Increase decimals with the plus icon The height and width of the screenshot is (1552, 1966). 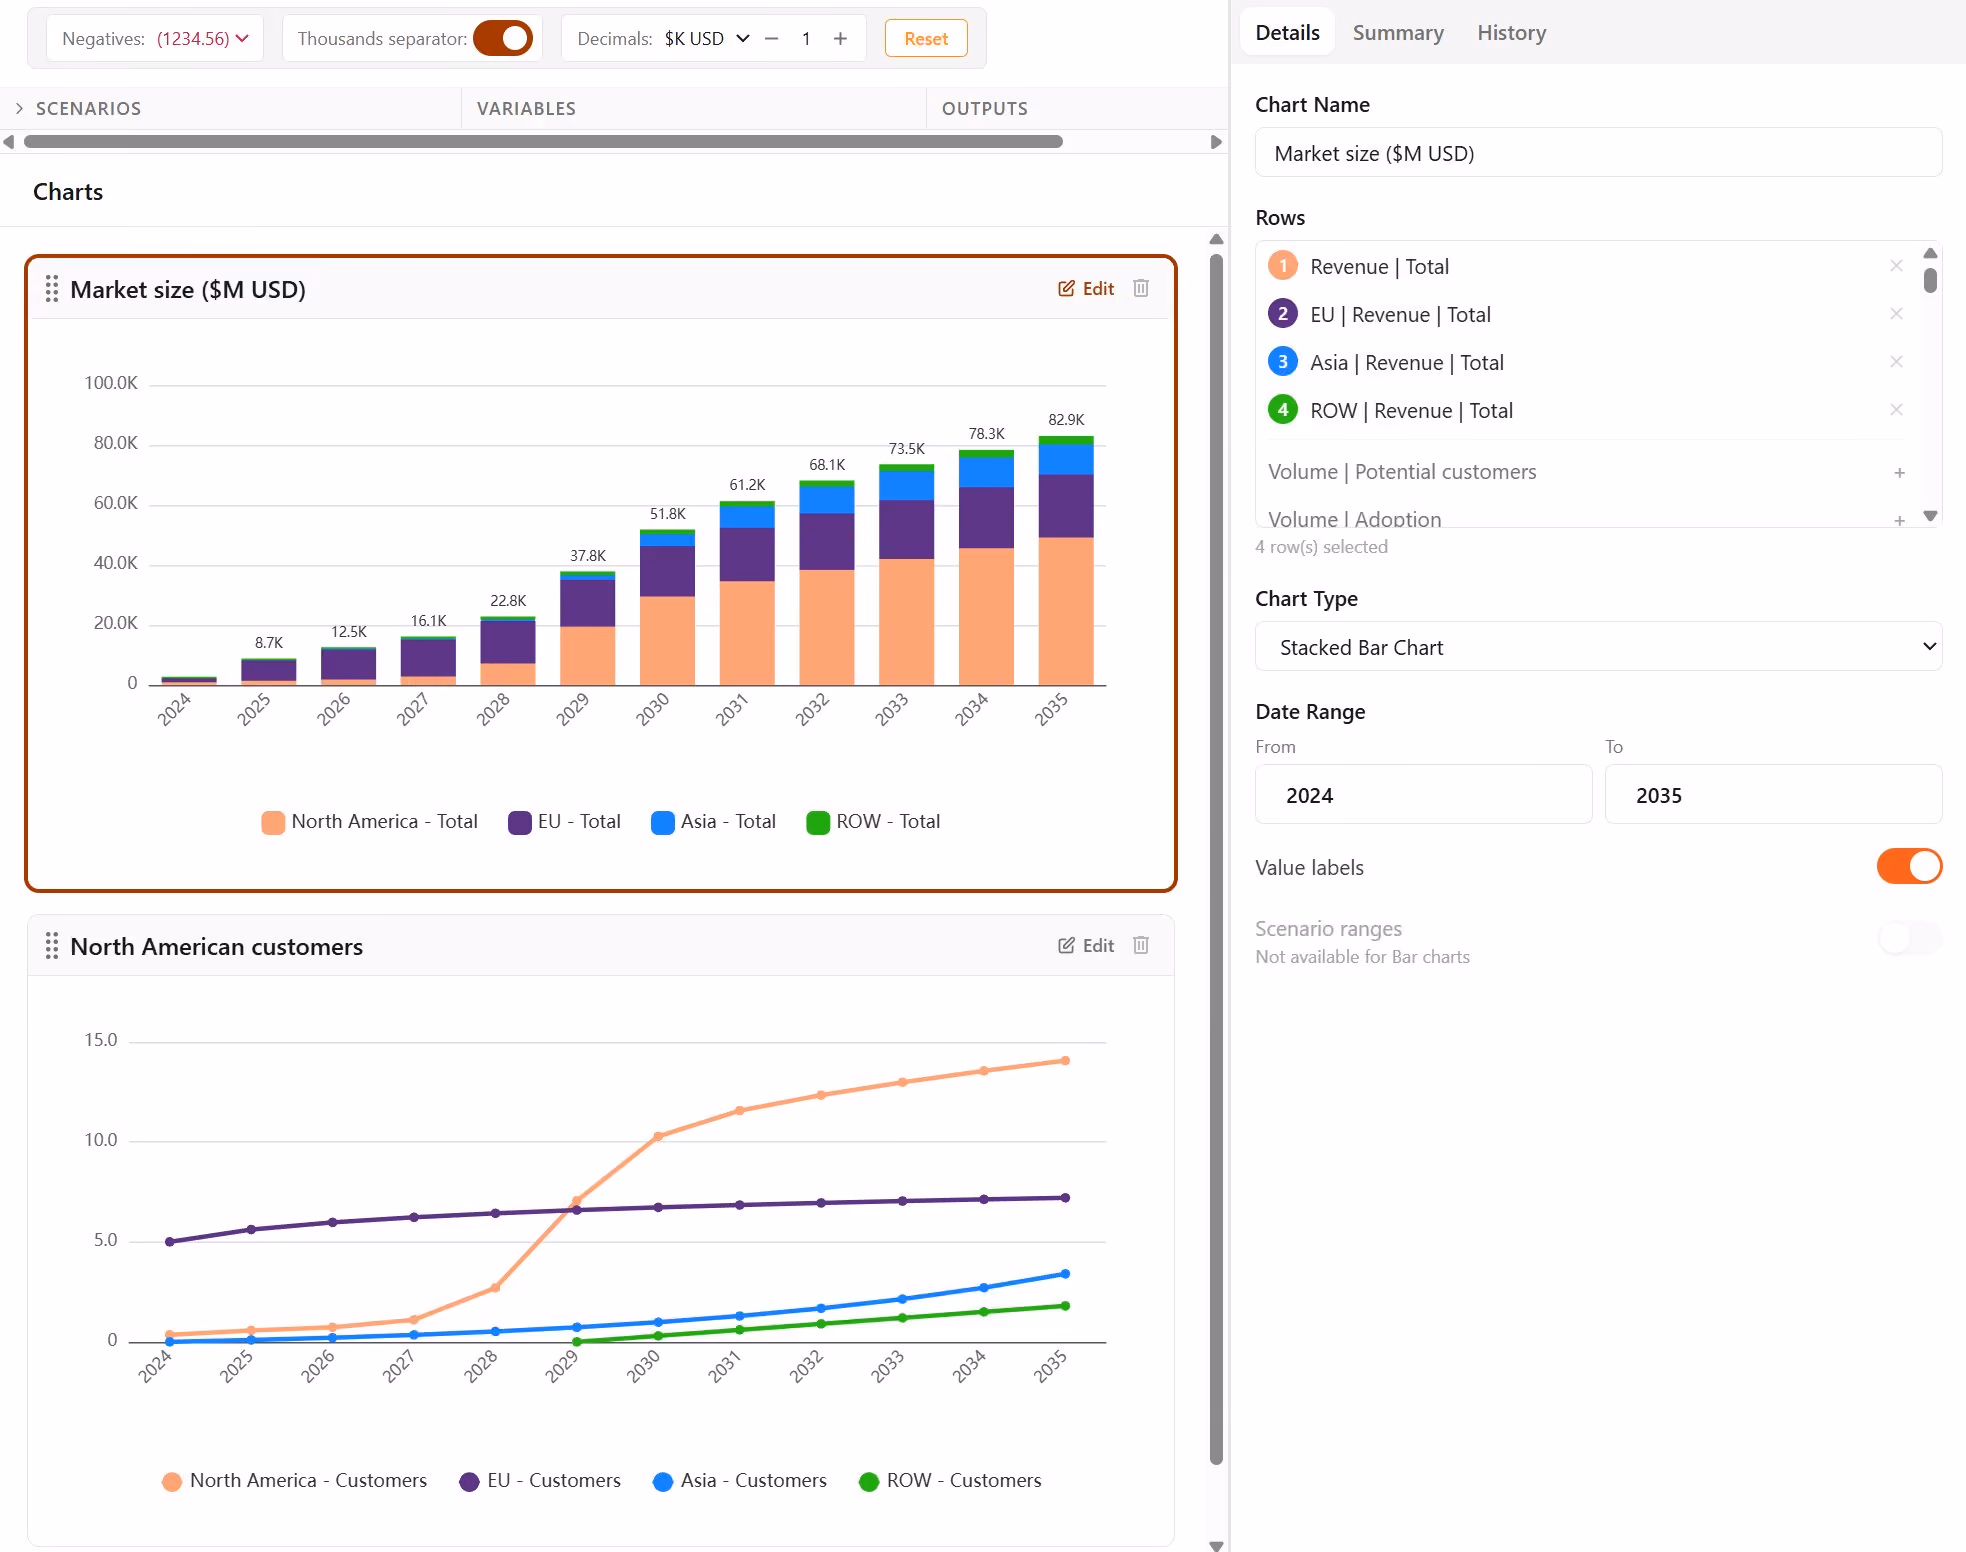tap(840, 39)
